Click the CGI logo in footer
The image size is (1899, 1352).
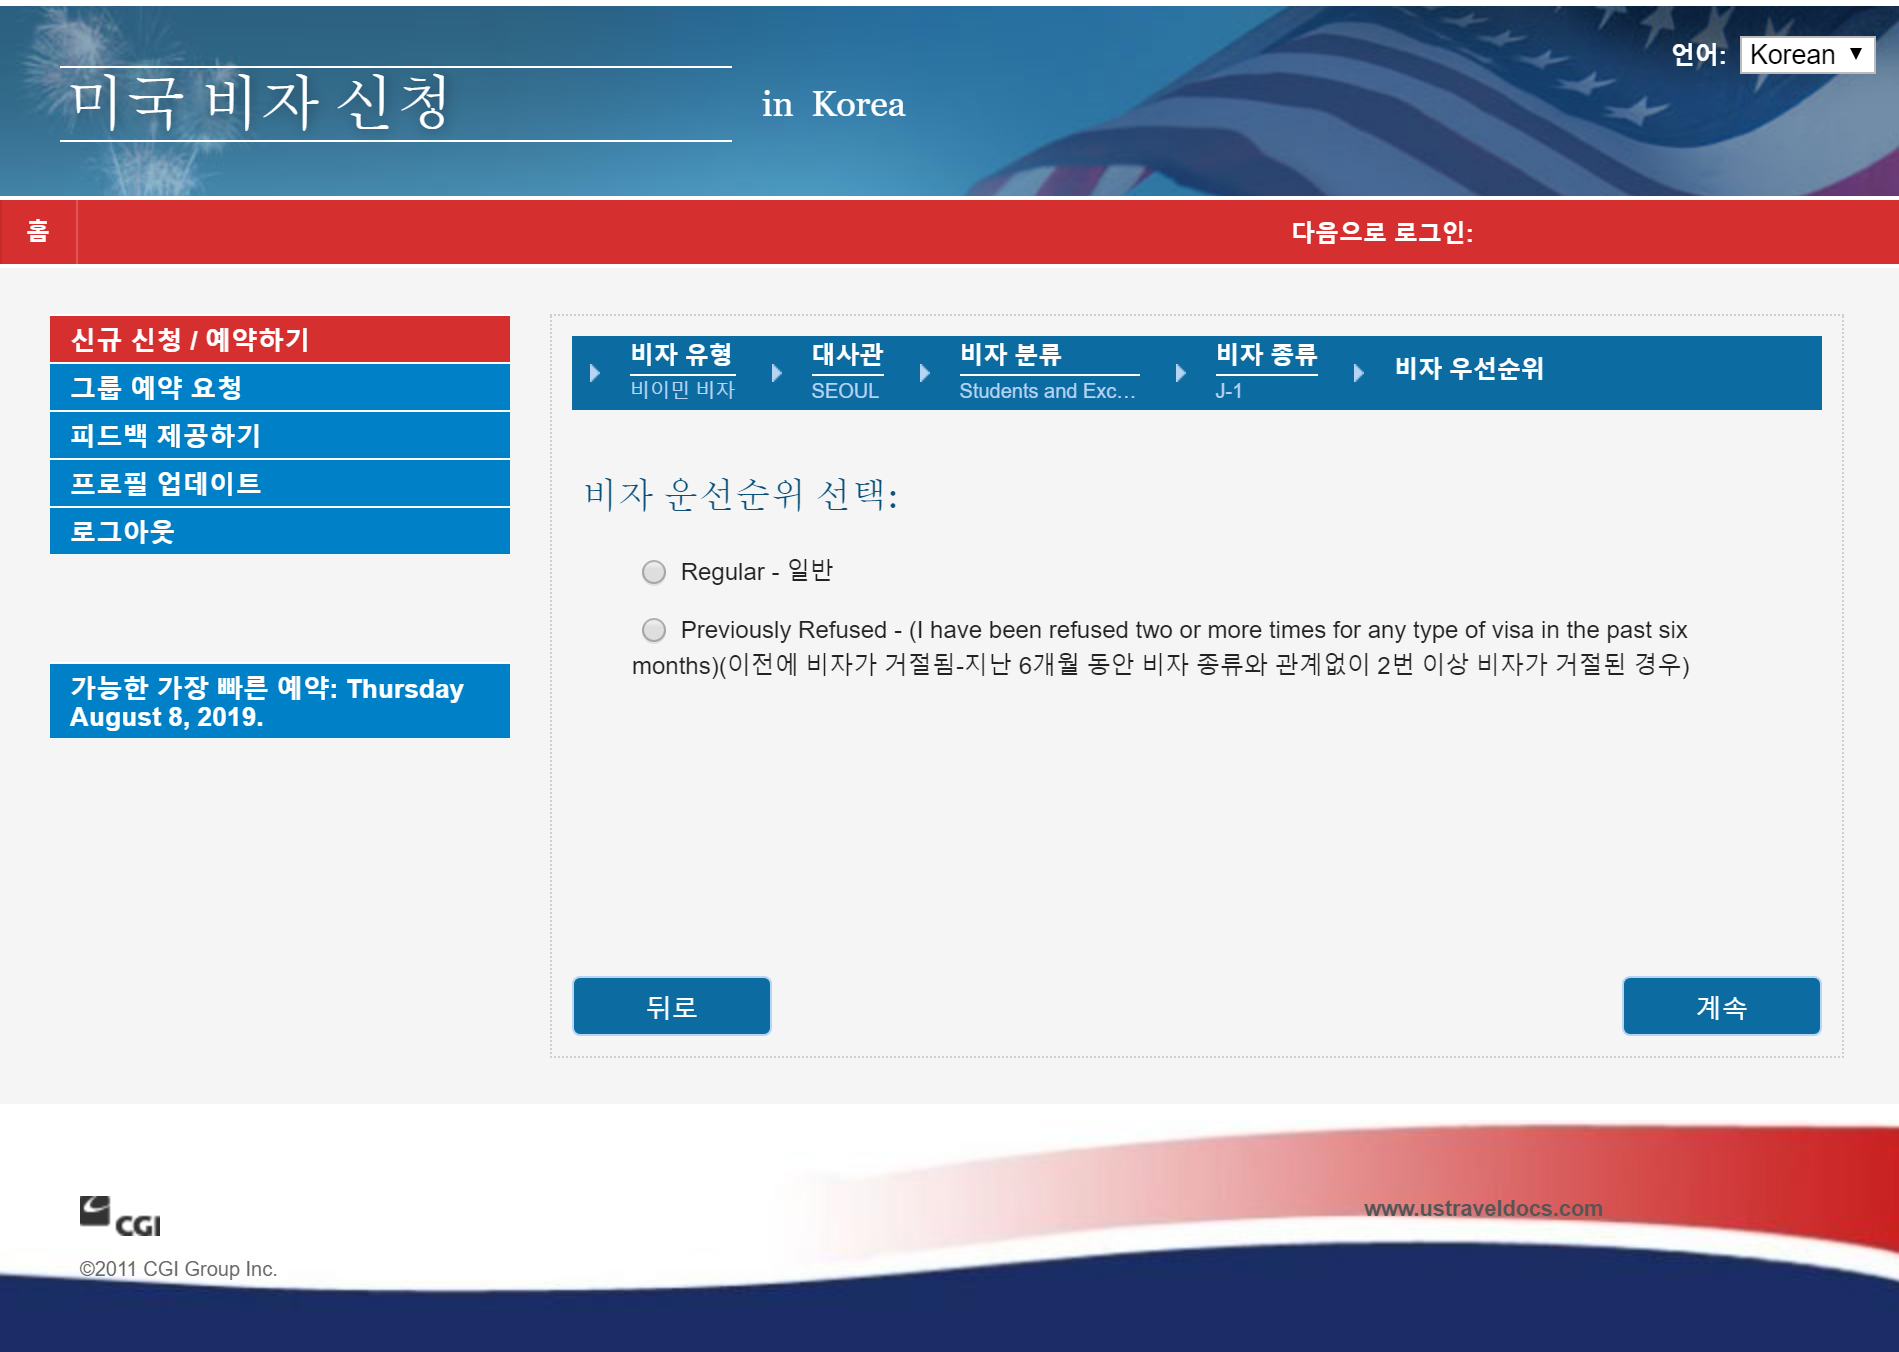120,1216
